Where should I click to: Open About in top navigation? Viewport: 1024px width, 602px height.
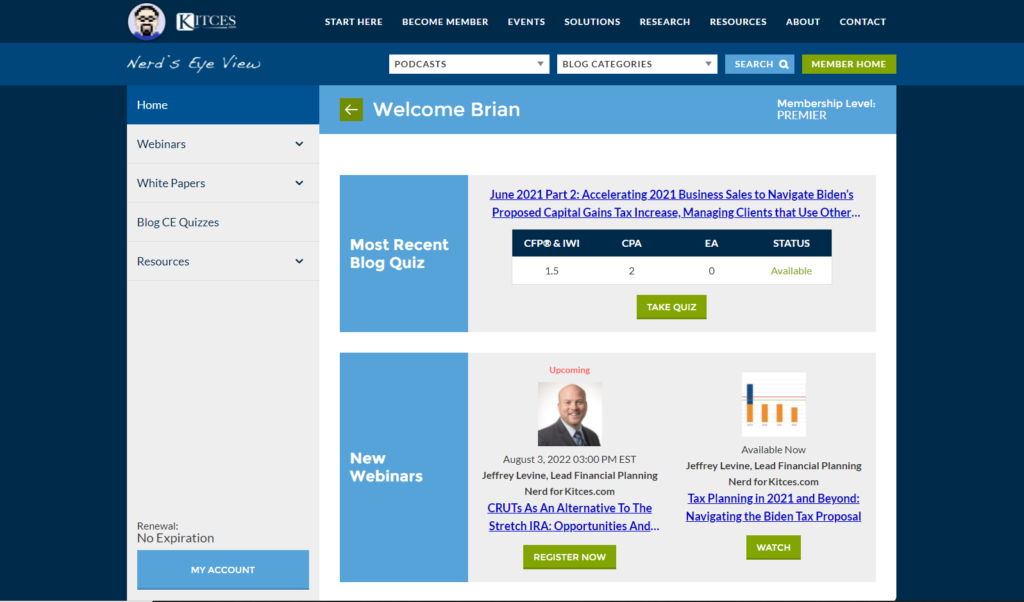(x=803, y=22)
